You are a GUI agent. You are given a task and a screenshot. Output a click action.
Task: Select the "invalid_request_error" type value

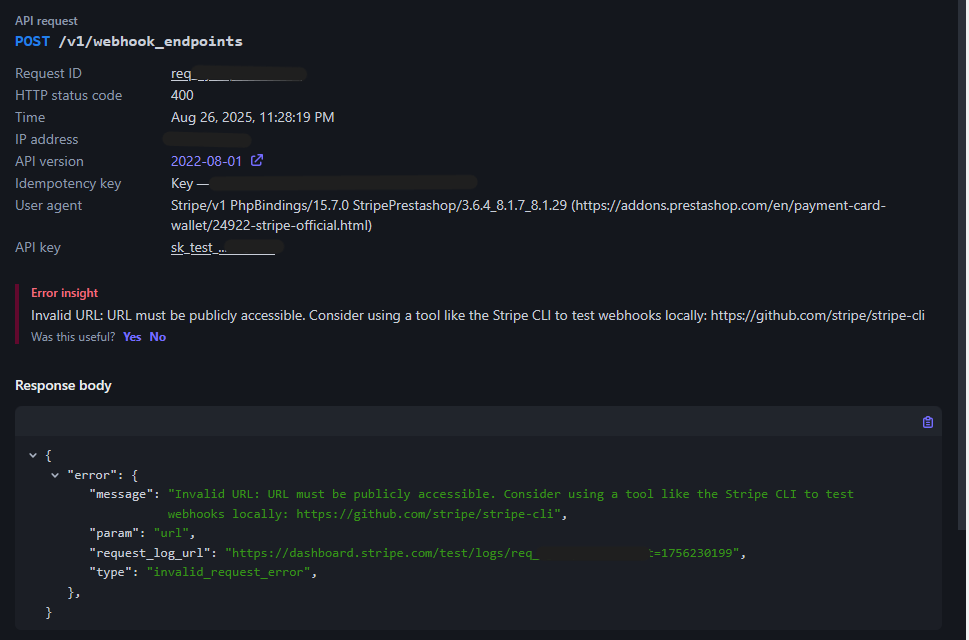[228, 572]
